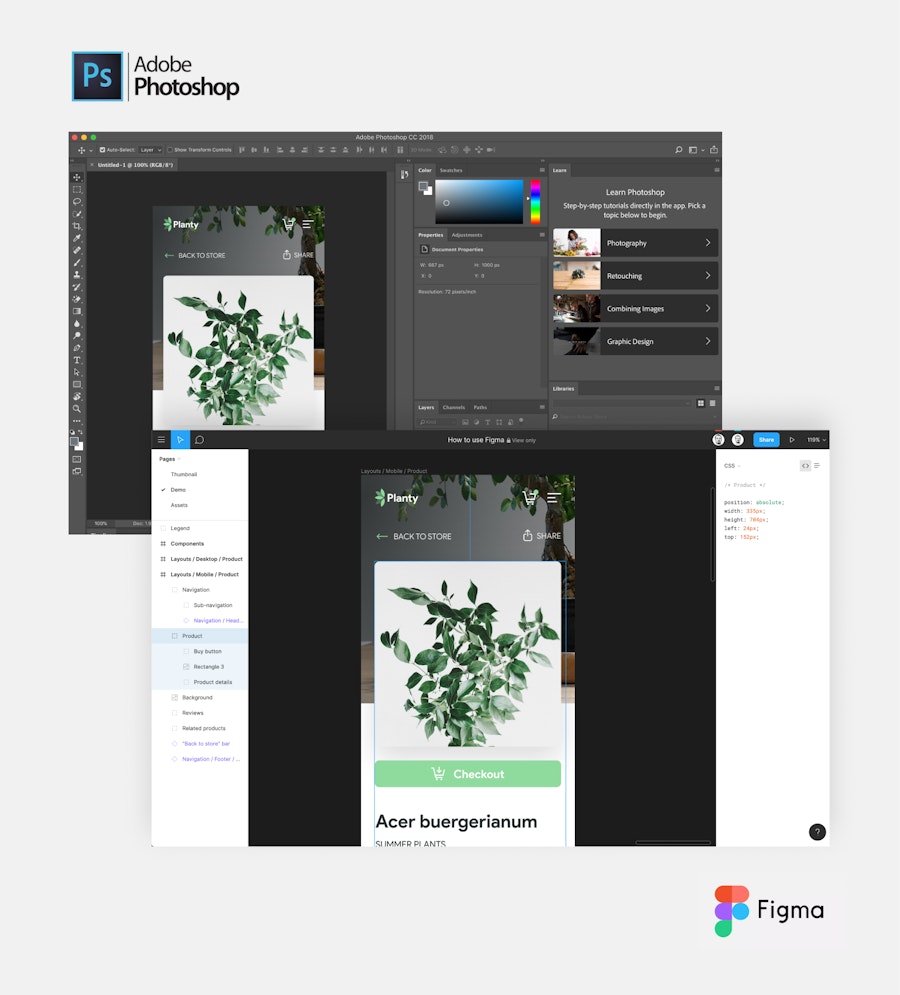900x995 pixels.
Task: Select the Clone Stamp tool in Photoshop
Action: click(x=77, y=275)
